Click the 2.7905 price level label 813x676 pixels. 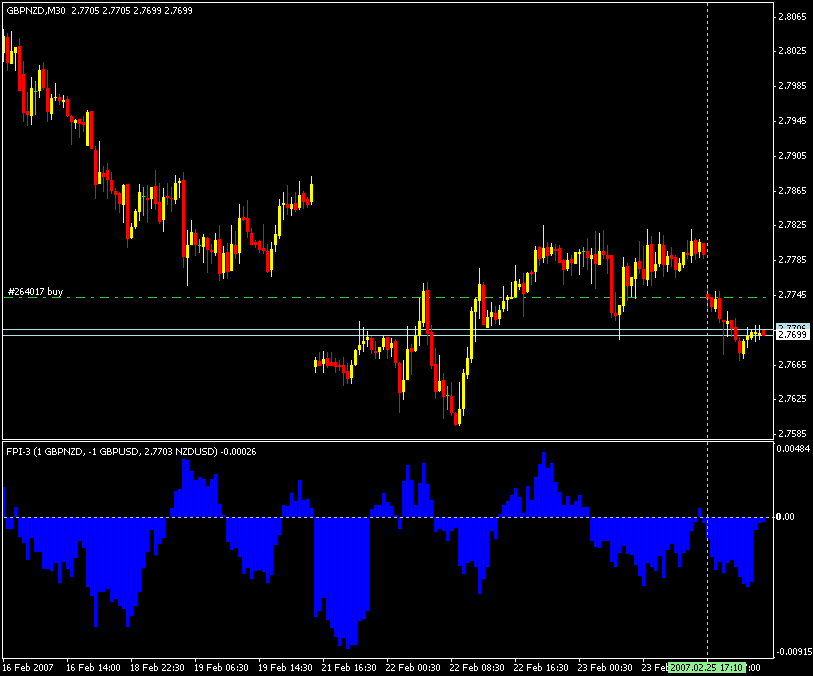click(792, 156)
